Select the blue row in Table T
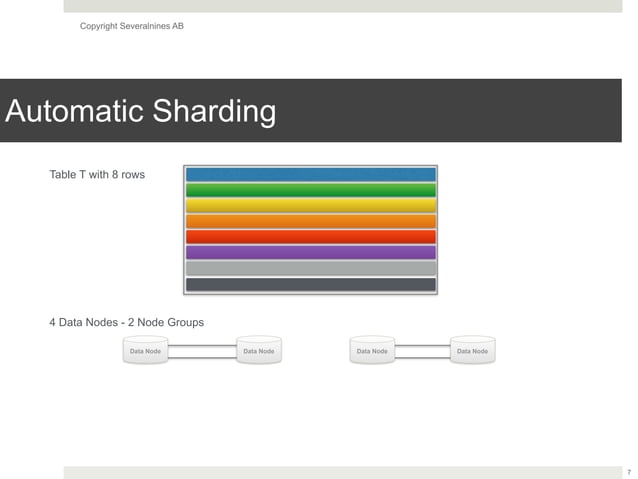The height and width of the screenshot is (479, 638). 310,175
